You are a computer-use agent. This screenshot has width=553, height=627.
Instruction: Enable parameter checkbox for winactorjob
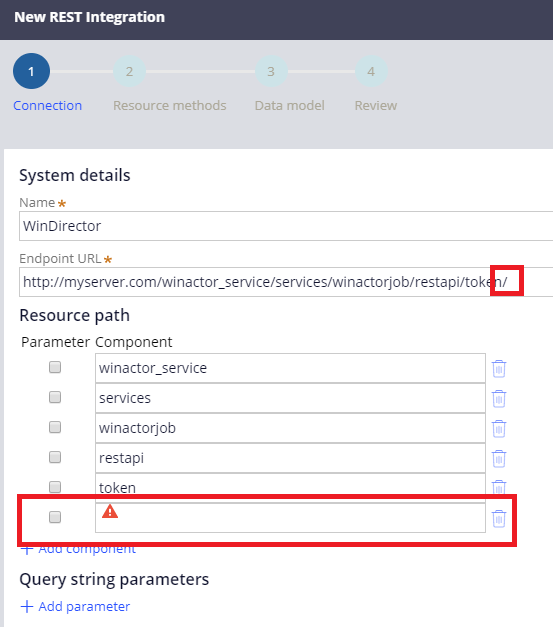[55, 427]
